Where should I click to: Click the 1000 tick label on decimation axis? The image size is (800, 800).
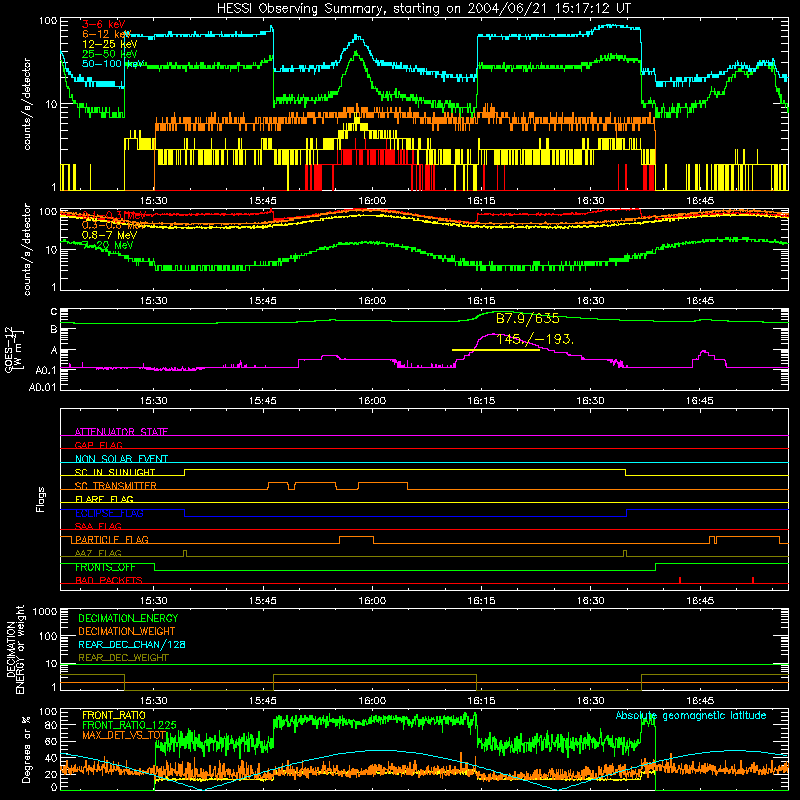[x=45, y=612]
